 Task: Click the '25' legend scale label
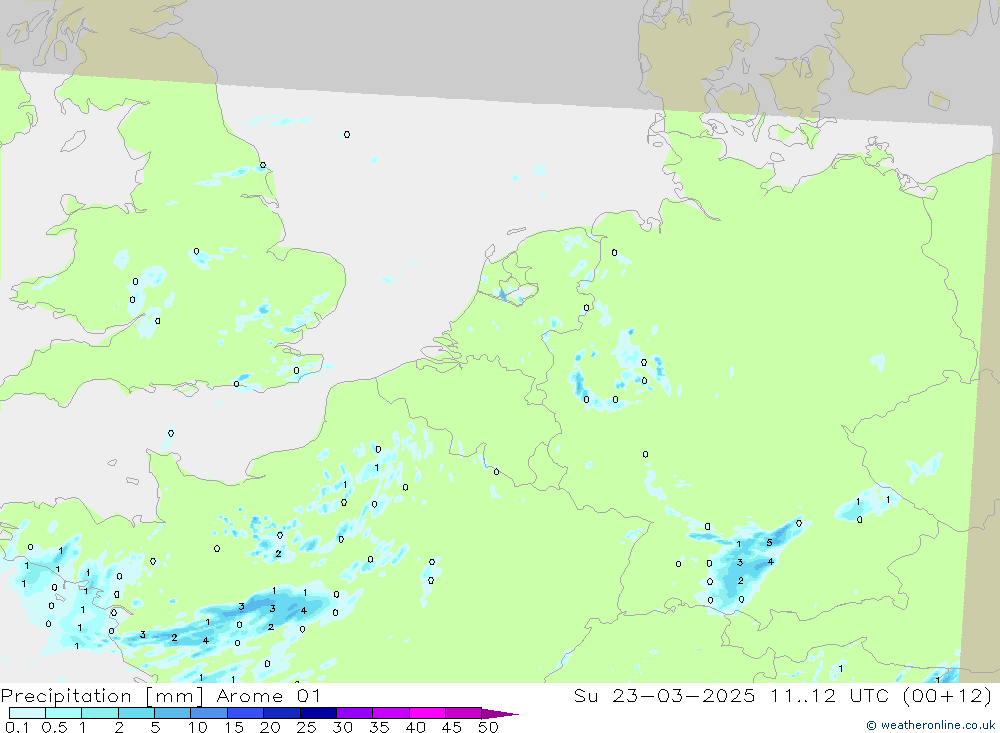(306, 727)
